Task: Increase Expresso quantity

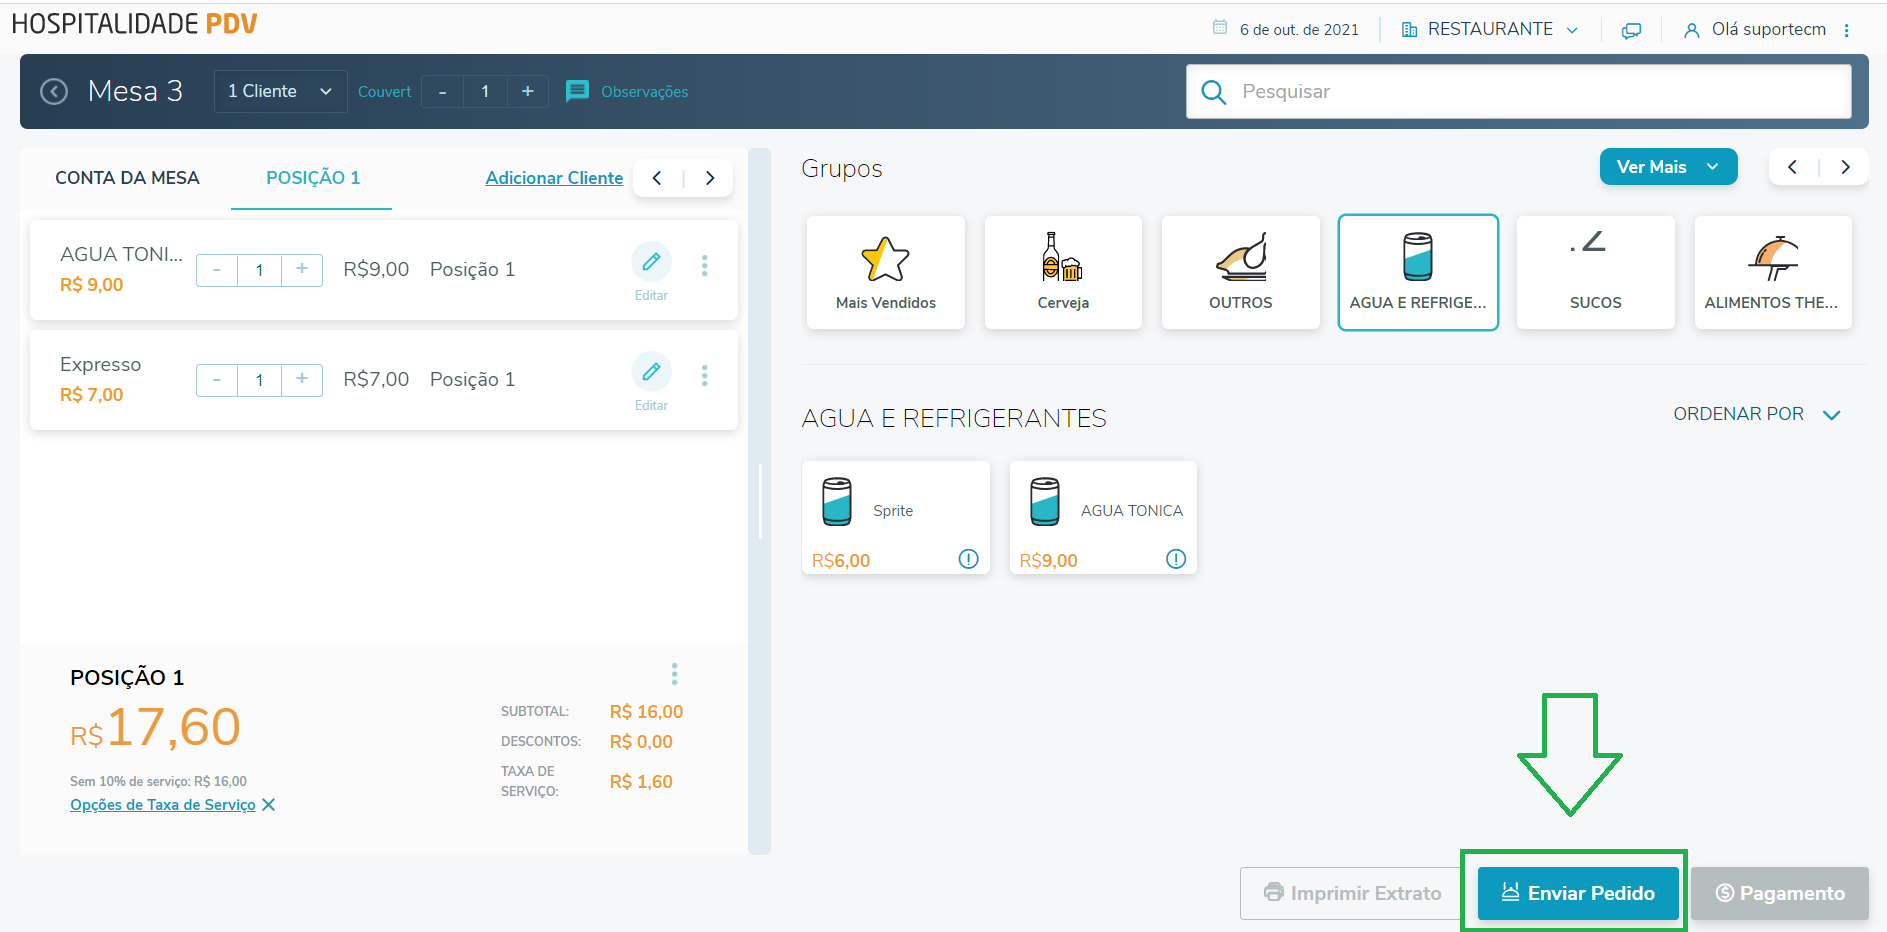Action: (x=302, y=380)
